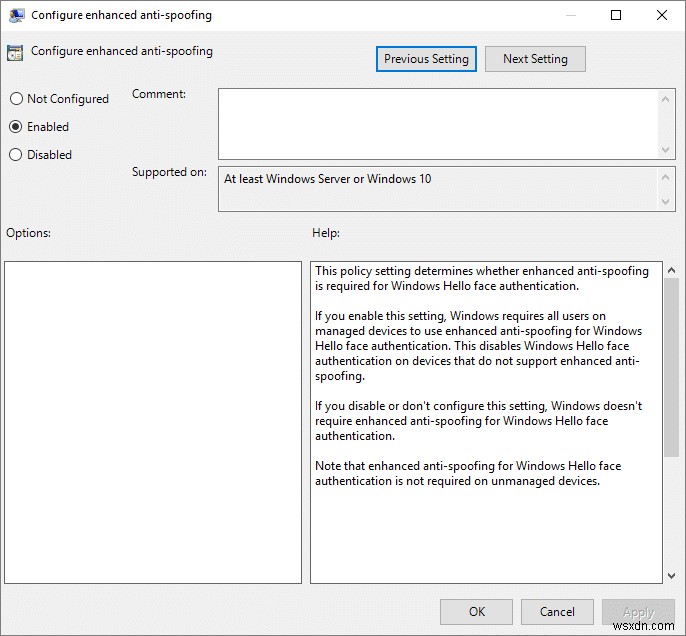Click the 'Supported on:' label
686x636 pixels.
[169, 172]
